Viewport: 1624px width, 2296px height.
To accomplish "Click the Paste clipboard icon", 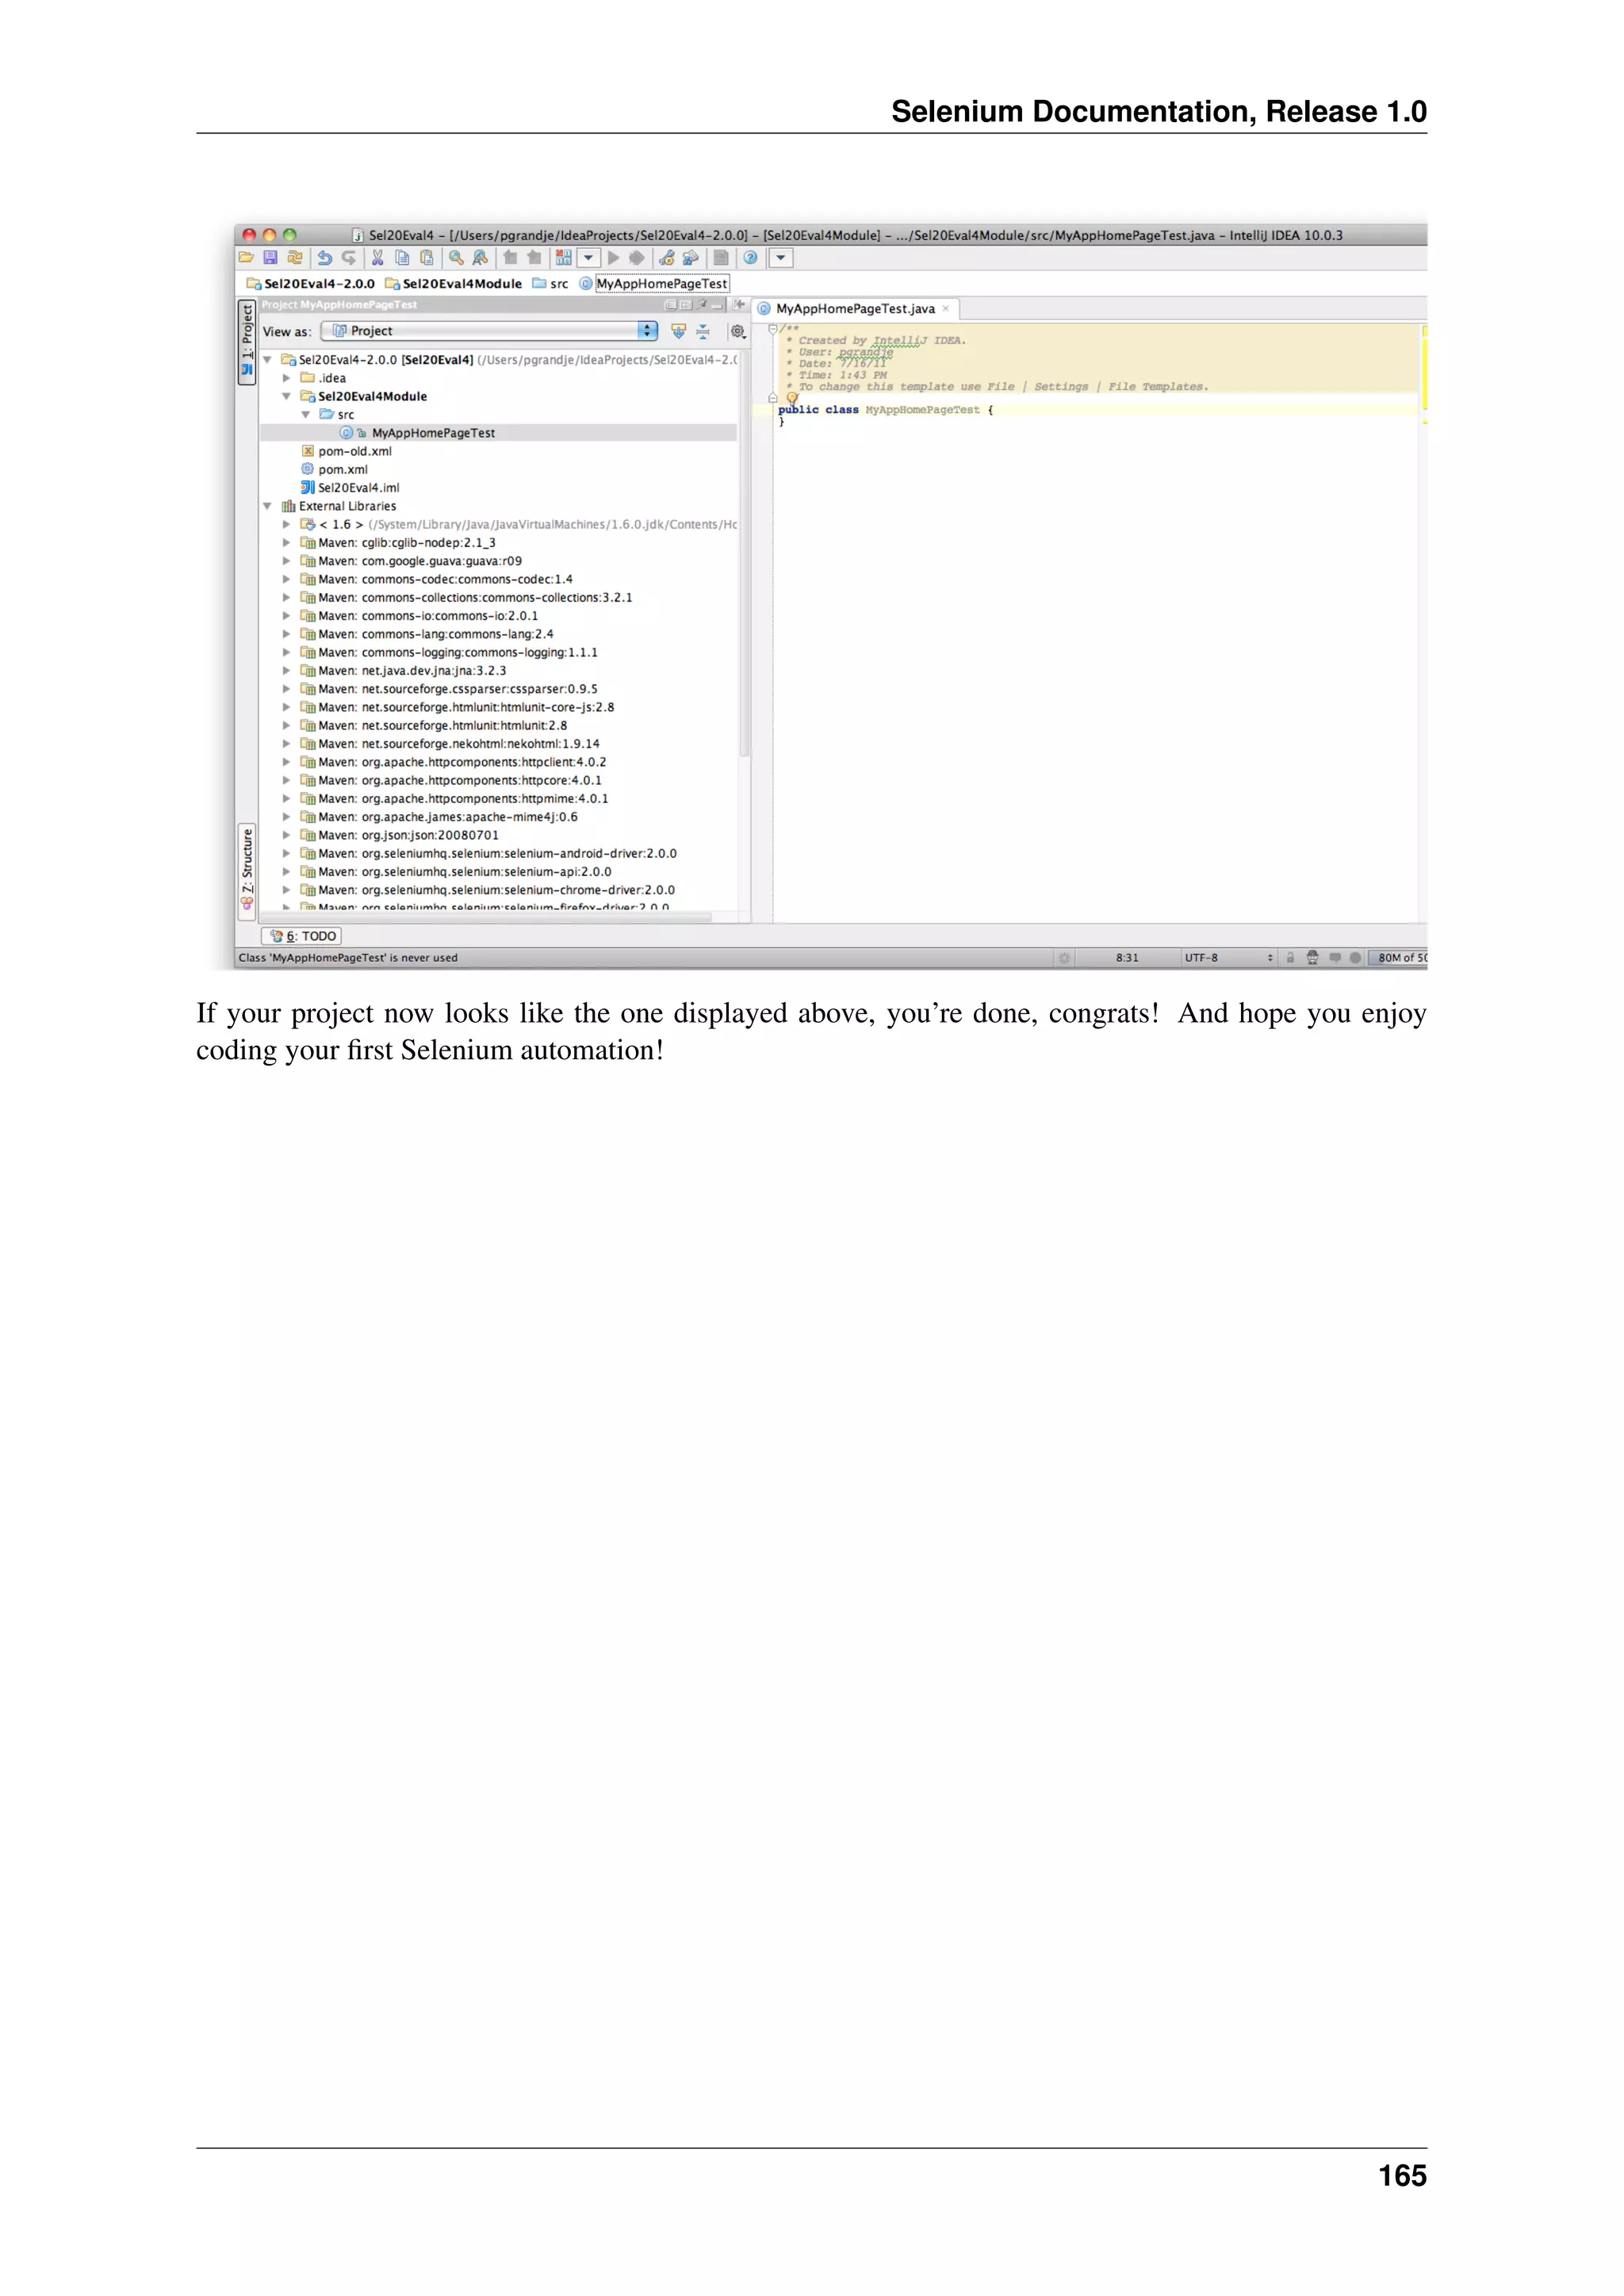I will tap(427, 258).
